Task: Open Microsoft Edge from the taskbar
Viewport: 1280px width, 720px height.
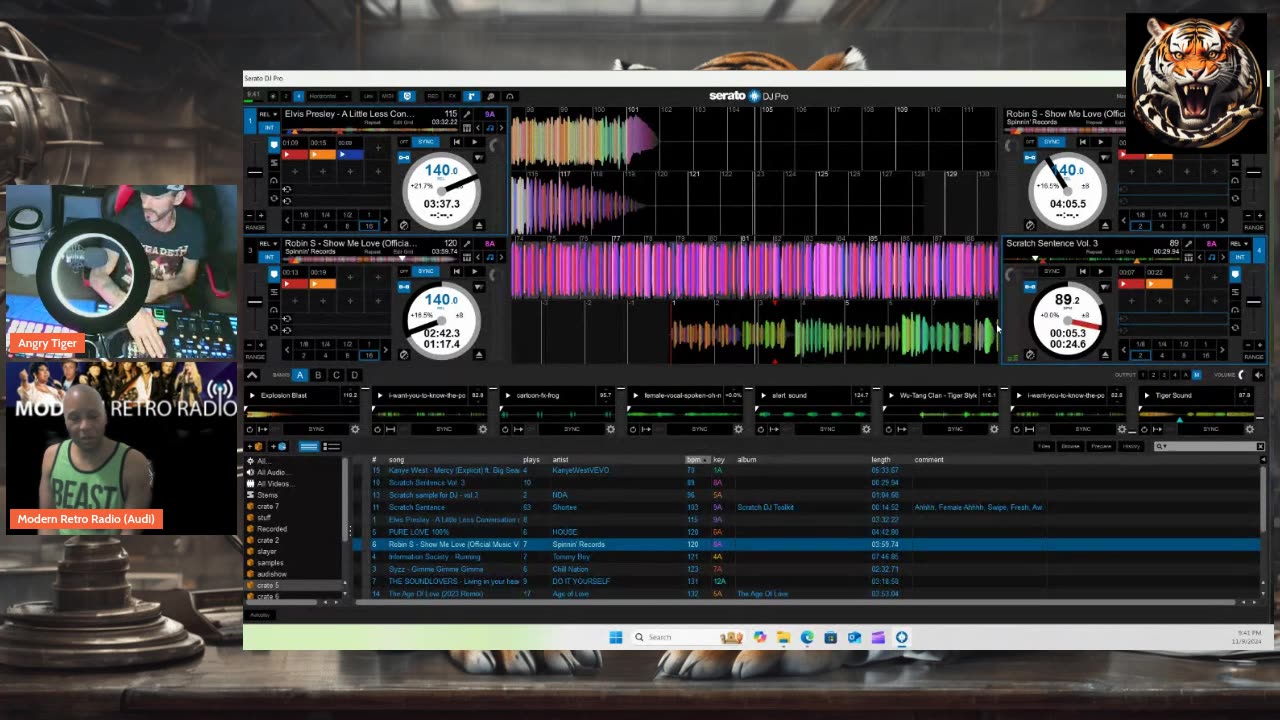Action: click(x=807, y=637)
